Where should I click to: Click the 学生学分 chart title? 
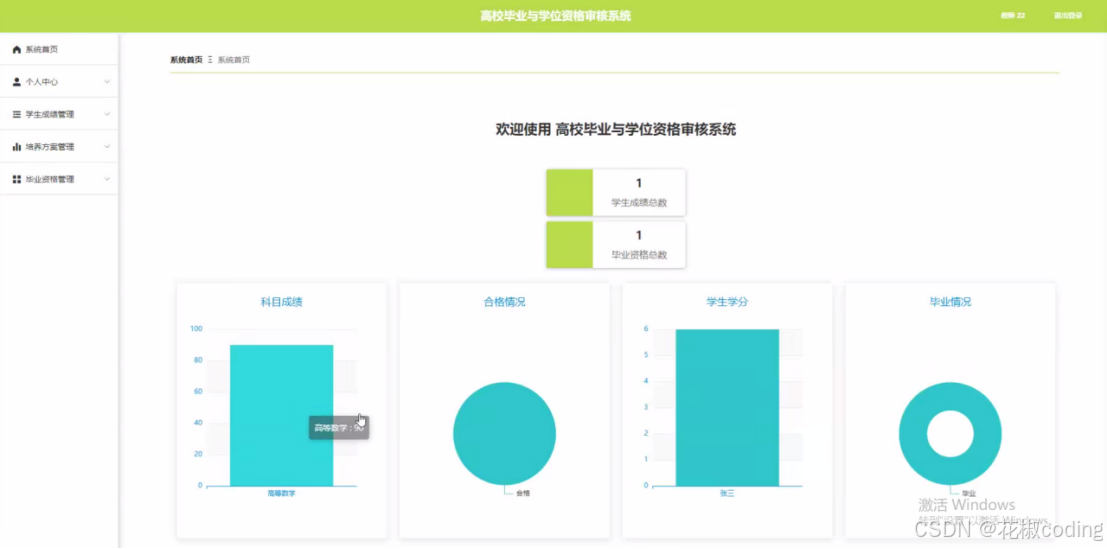pos(727,302)
